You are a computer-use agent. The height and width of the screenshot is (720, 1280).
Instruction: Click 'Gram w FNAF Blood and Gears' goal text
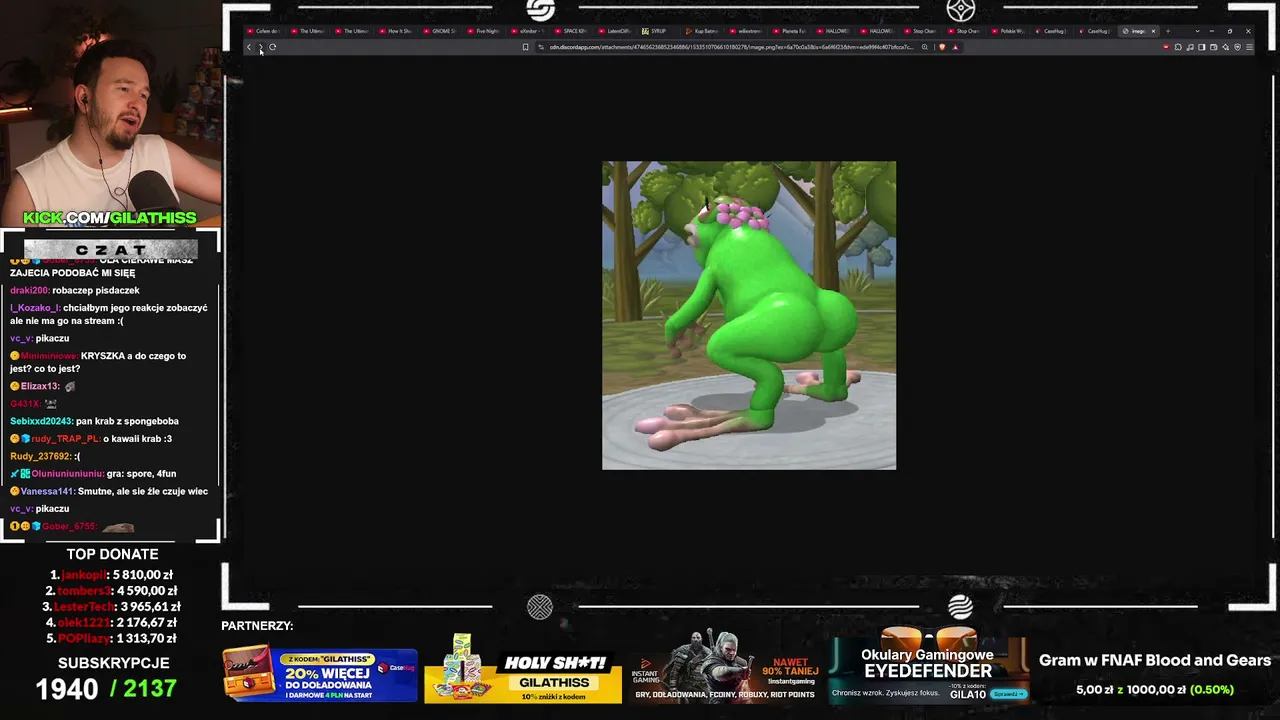pyautogui.click(x=1155, y=660)
